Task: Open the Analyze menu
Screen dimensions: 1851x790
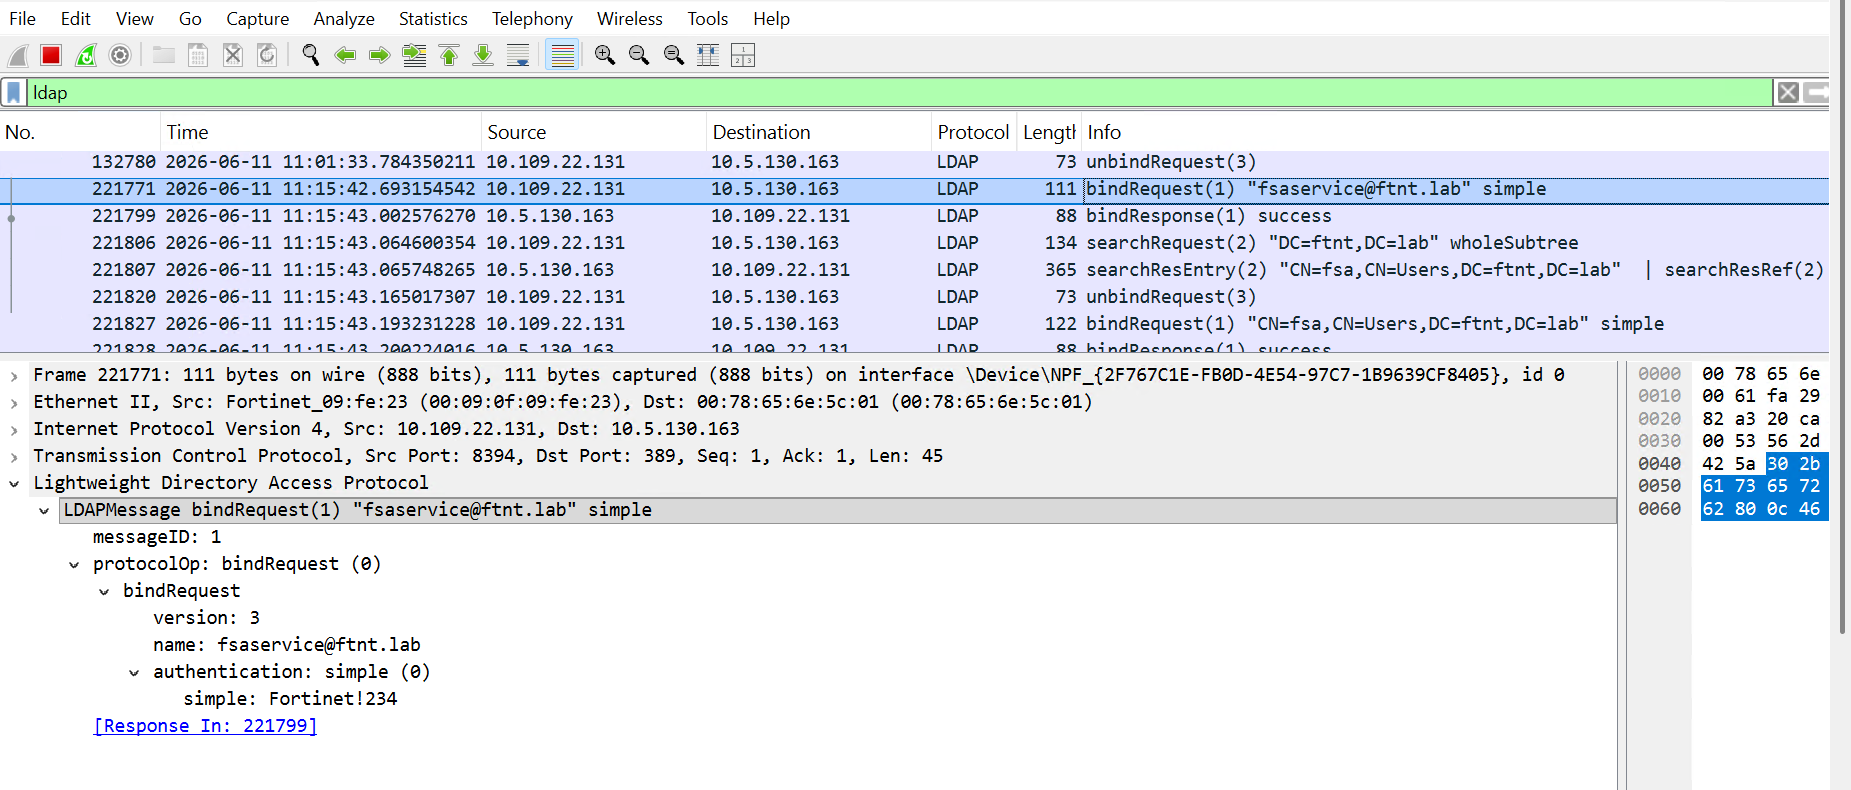Action: pos(344,18)
